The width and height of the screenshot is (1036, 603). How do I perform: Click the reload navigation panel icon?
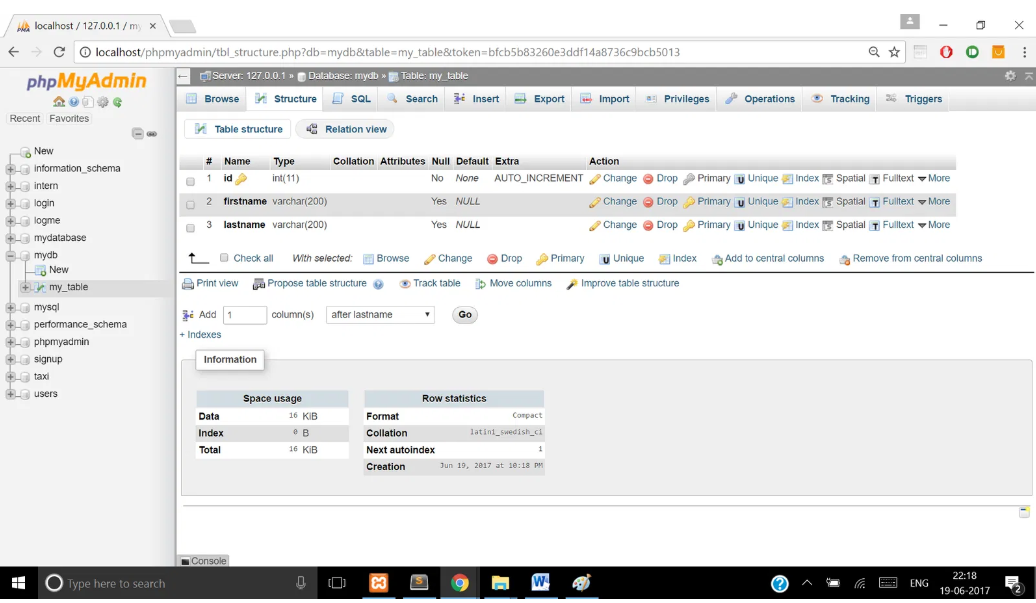(x=117, y=102)
